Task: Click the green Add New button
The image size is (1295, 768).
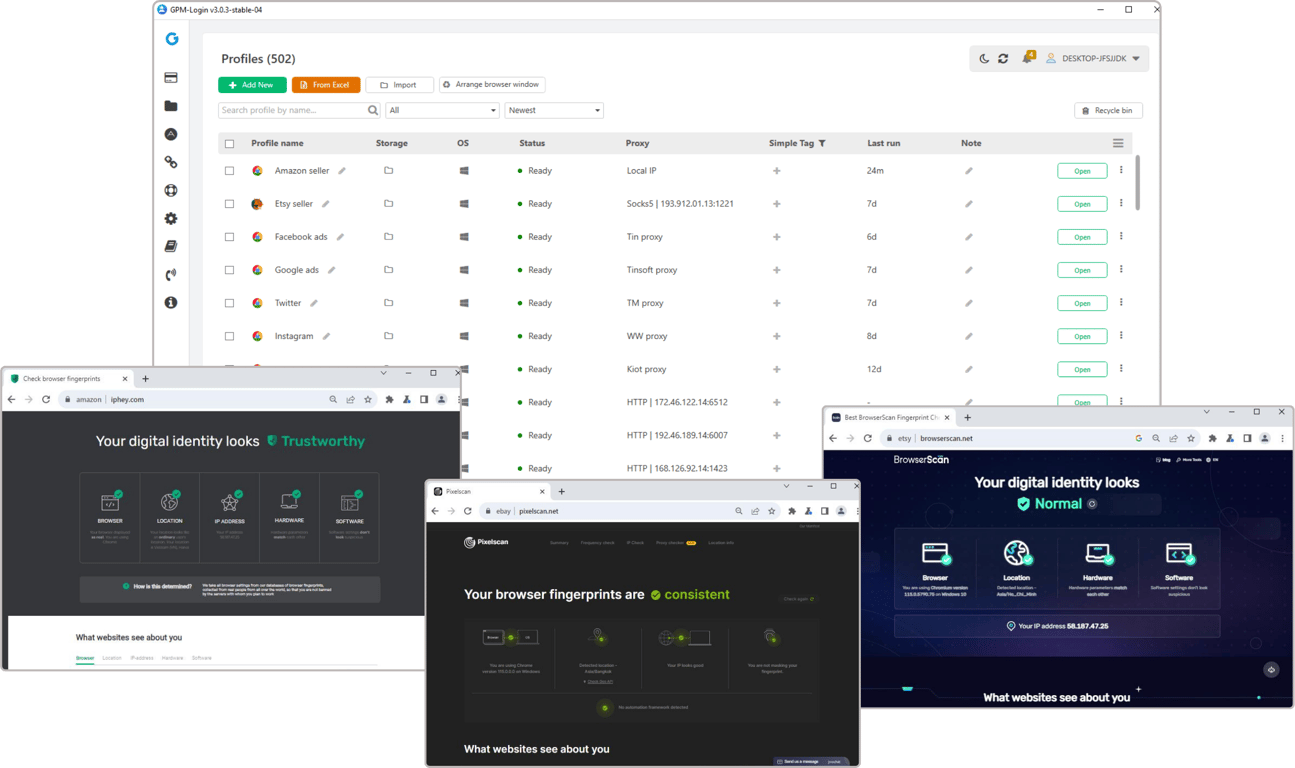Action: coord(251,84)
